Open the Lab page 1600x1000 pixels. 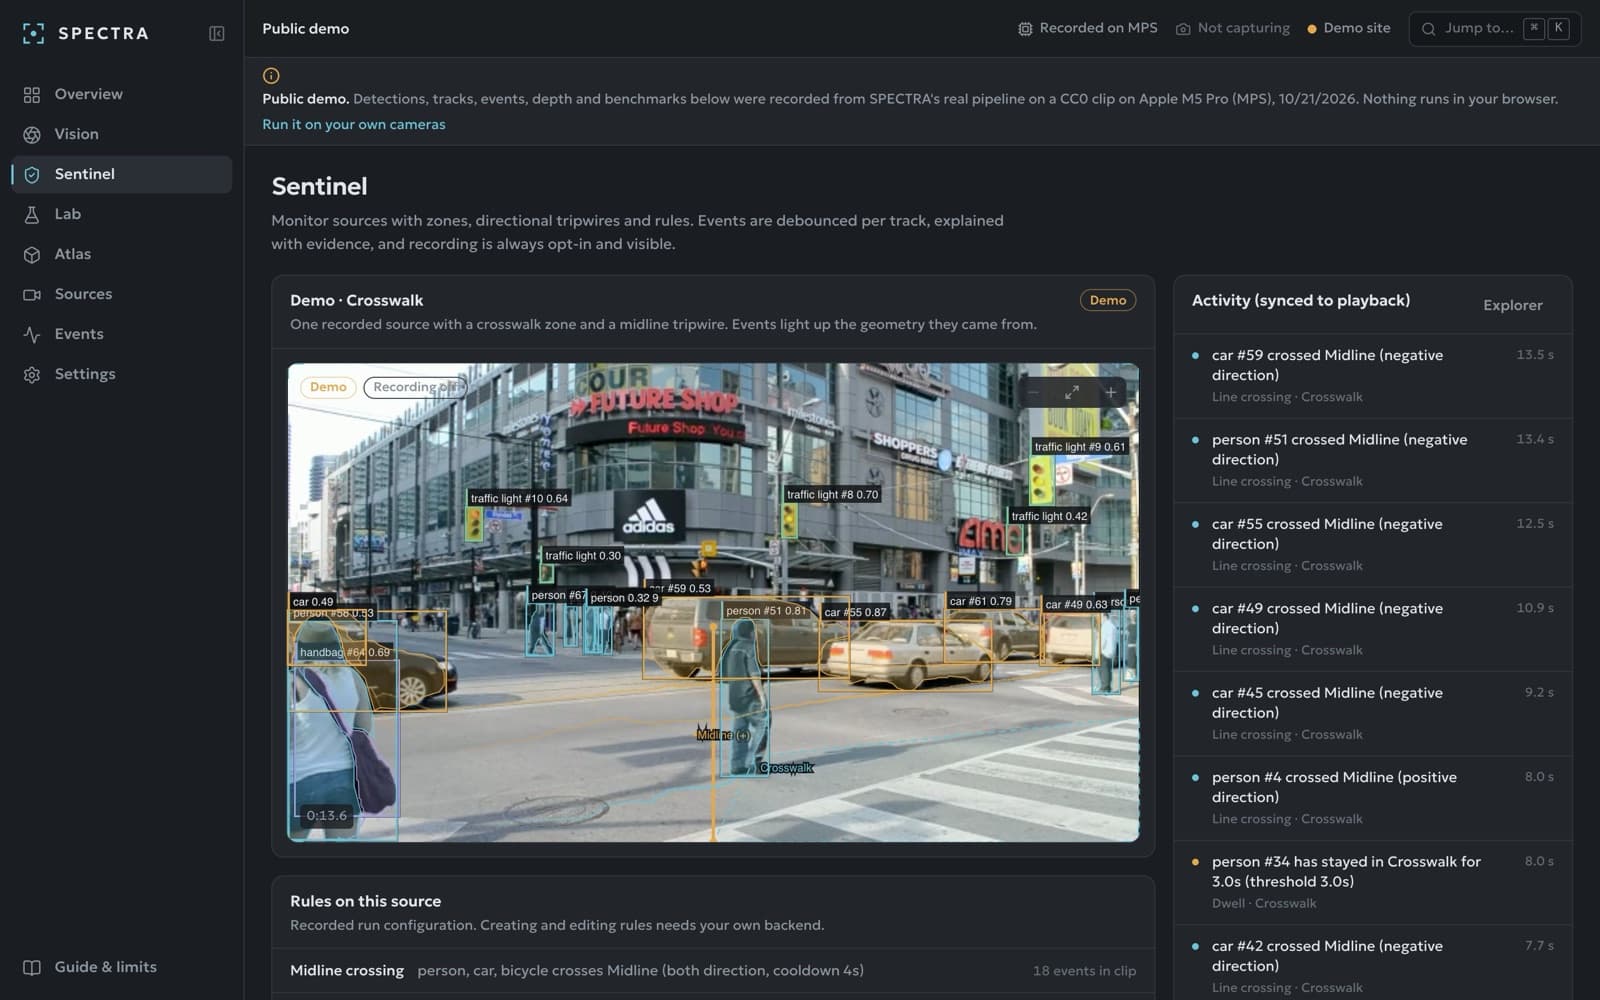click(x=122, y=214)
